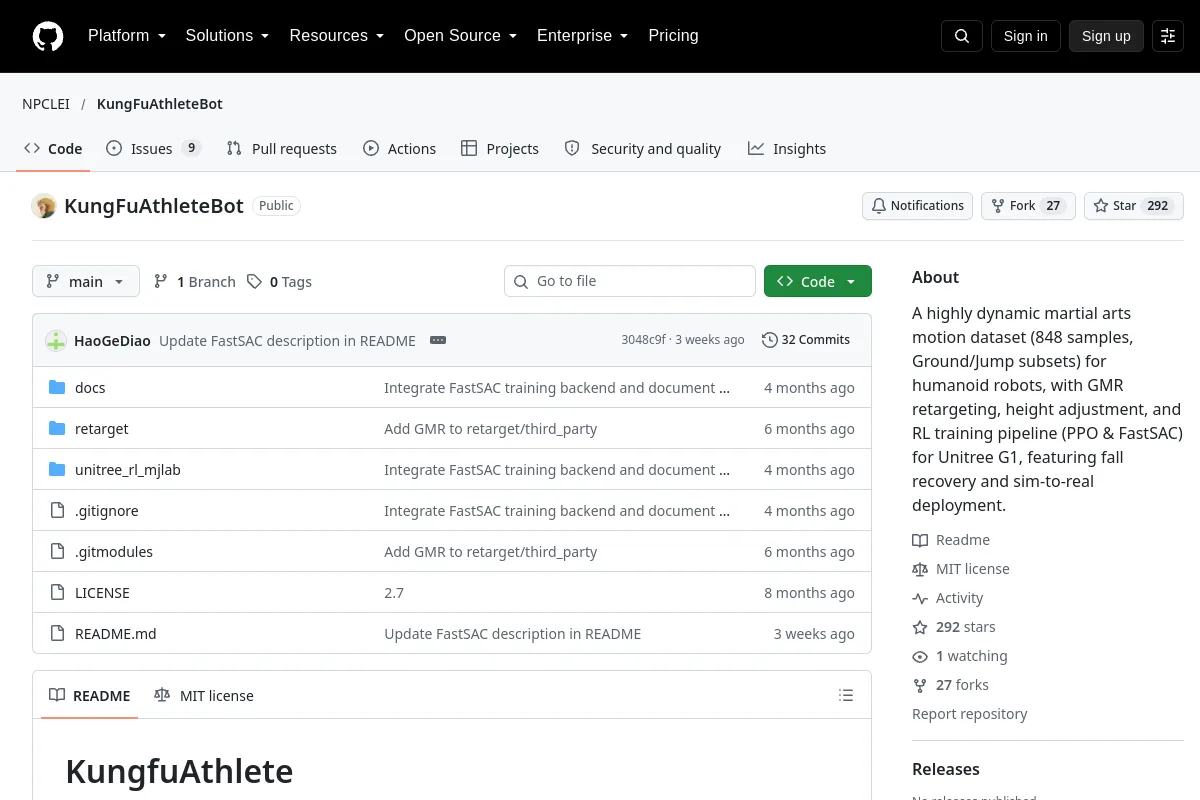Screen dimensions: 1200x800
Task: Open the README outline list icon
Action: pyautogui.click(x=846, y=695)
